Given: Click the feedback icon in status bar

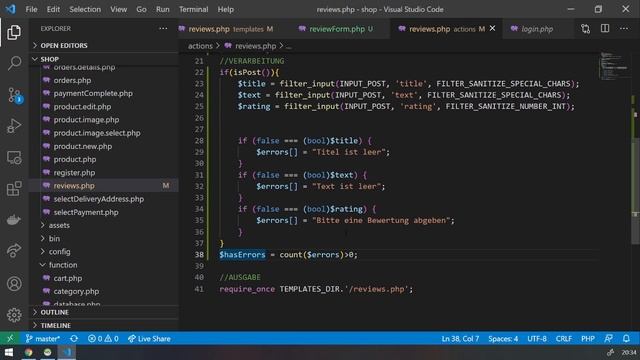Looking at the screenshot, I should coord(608,339).
